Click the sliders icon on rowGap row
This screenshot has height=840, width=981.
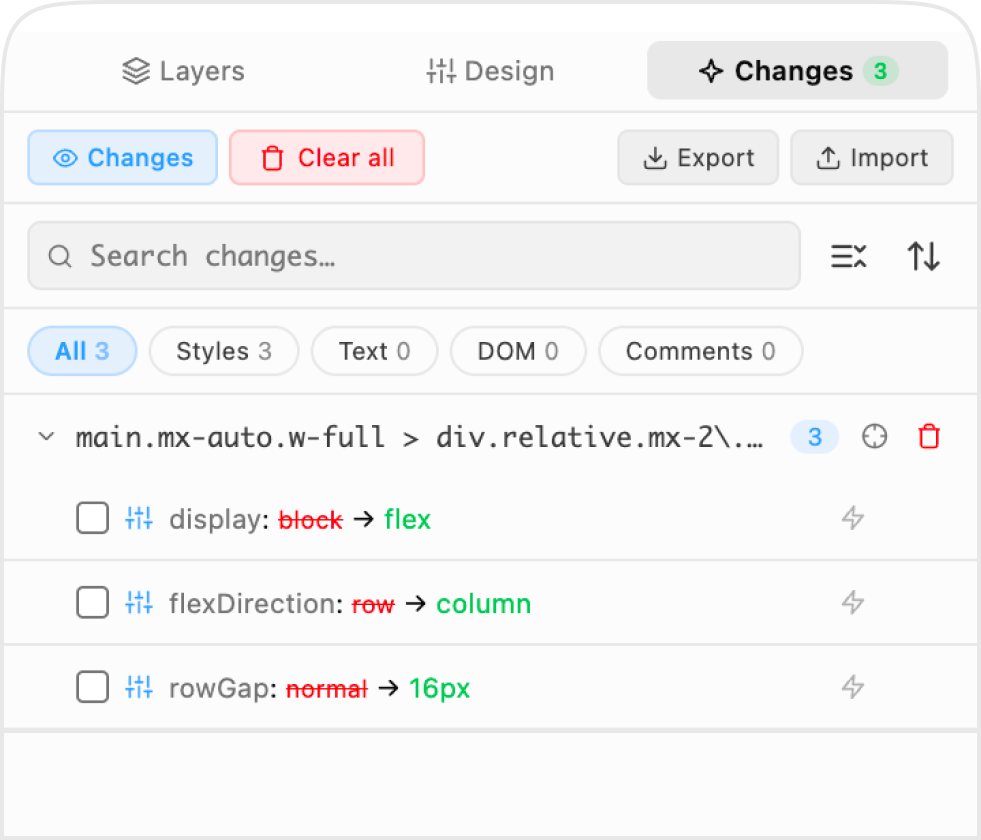(x=139, y=687)
